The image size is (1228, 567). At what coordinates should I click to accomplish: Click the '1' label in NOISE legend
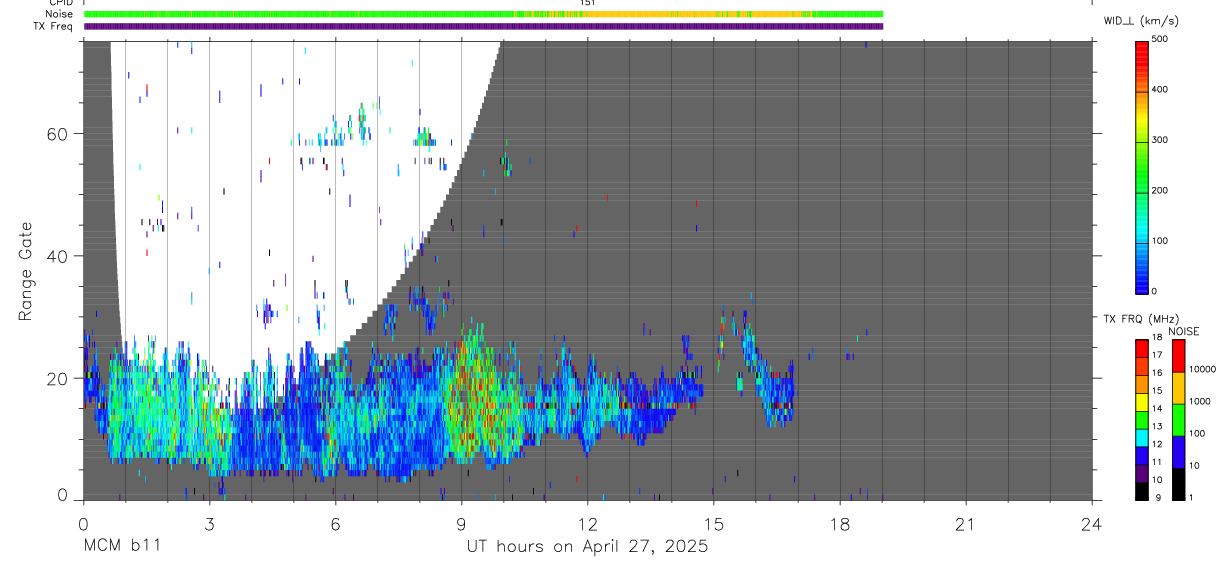point(1193,497)
